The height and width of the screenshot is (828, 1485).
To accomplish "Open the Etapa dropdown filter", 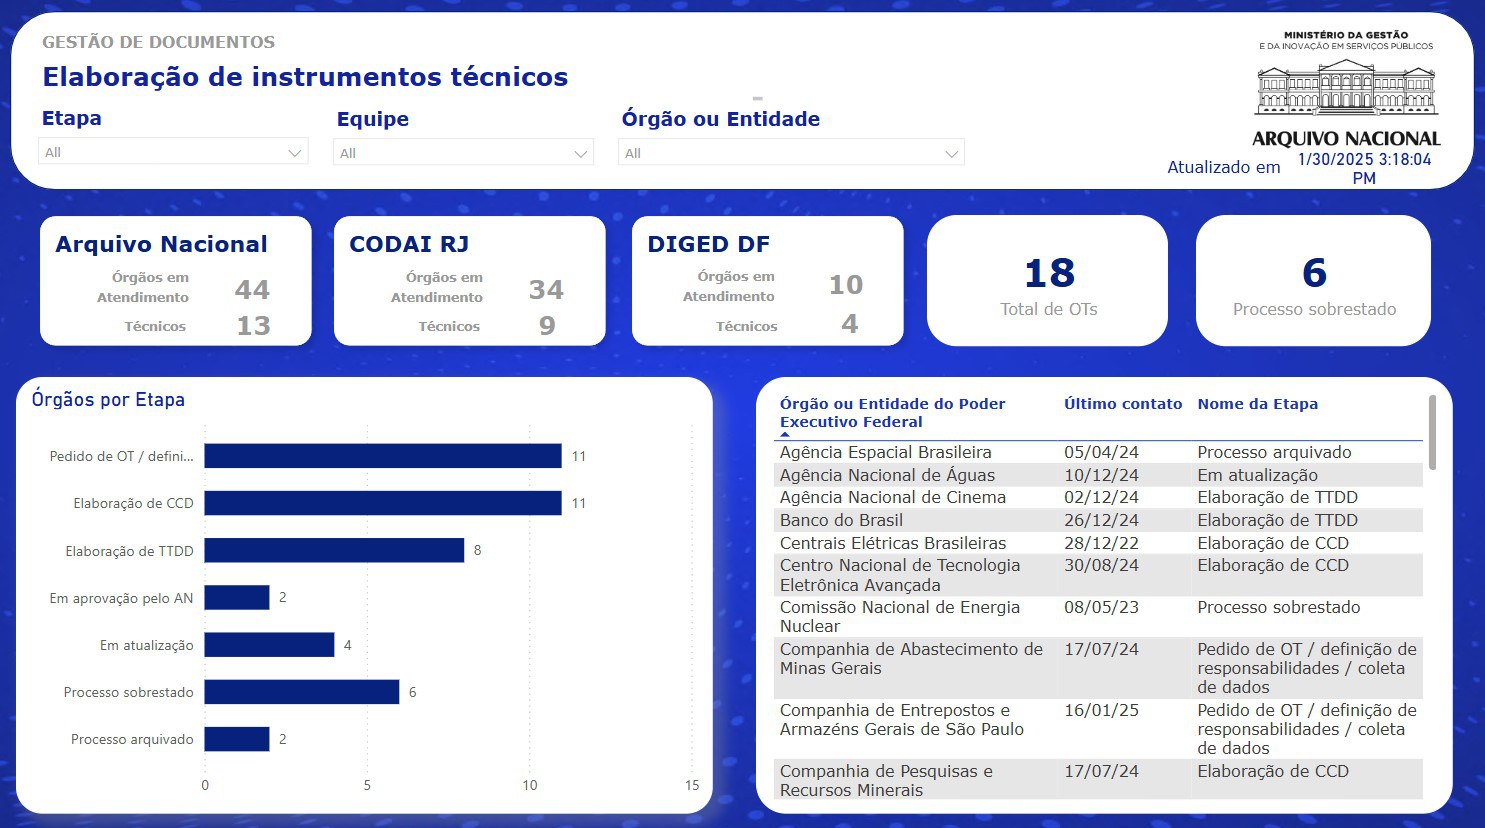I will [x=173, y=152].
